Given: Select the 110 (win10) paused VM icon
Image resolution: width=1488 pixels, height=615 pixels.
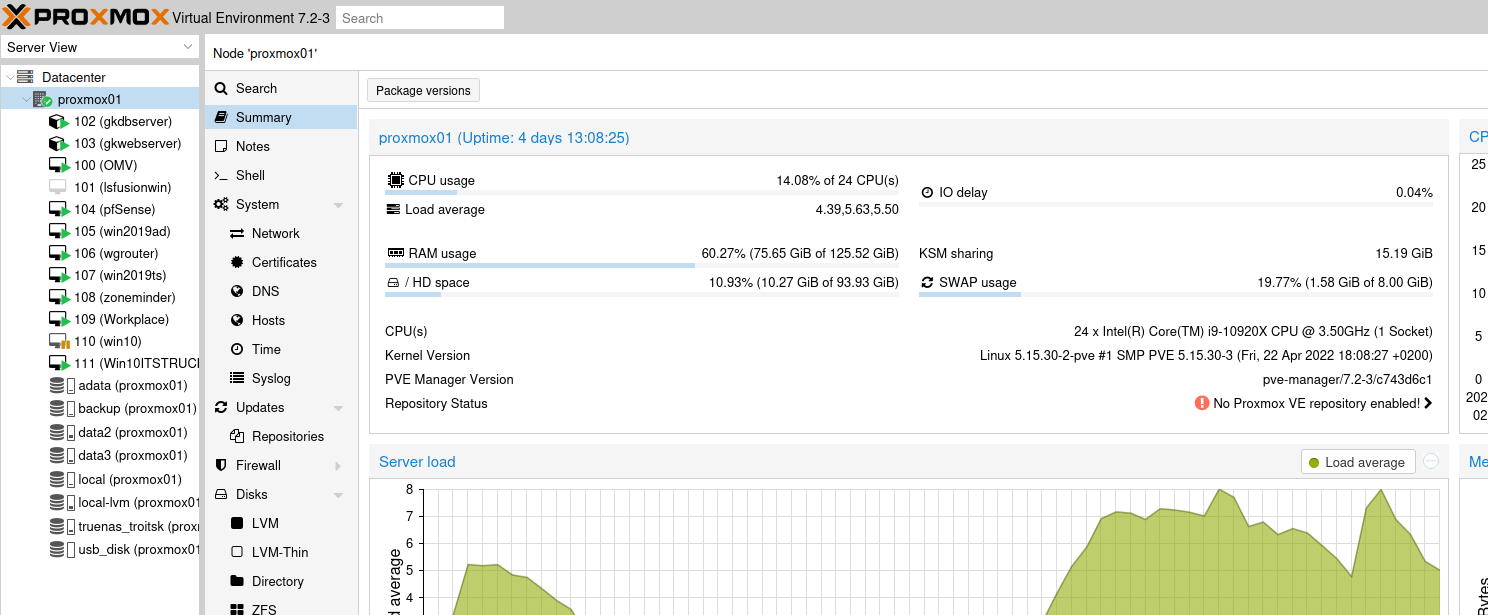Looking at the screenshot, I should (59, 341).
